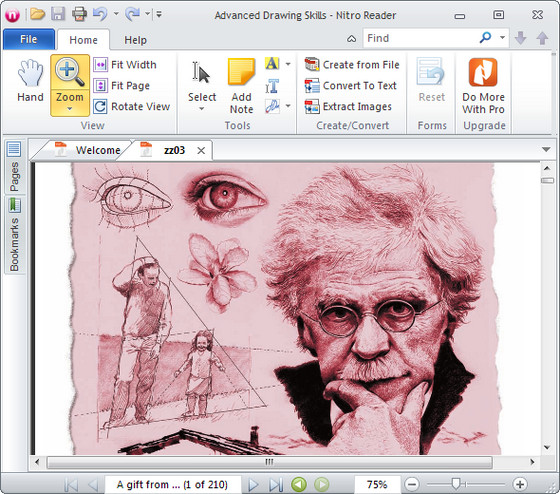This screenshot has width=560, height=494.
Task: Jump to the next search result arrow
Action: [520, 38]
